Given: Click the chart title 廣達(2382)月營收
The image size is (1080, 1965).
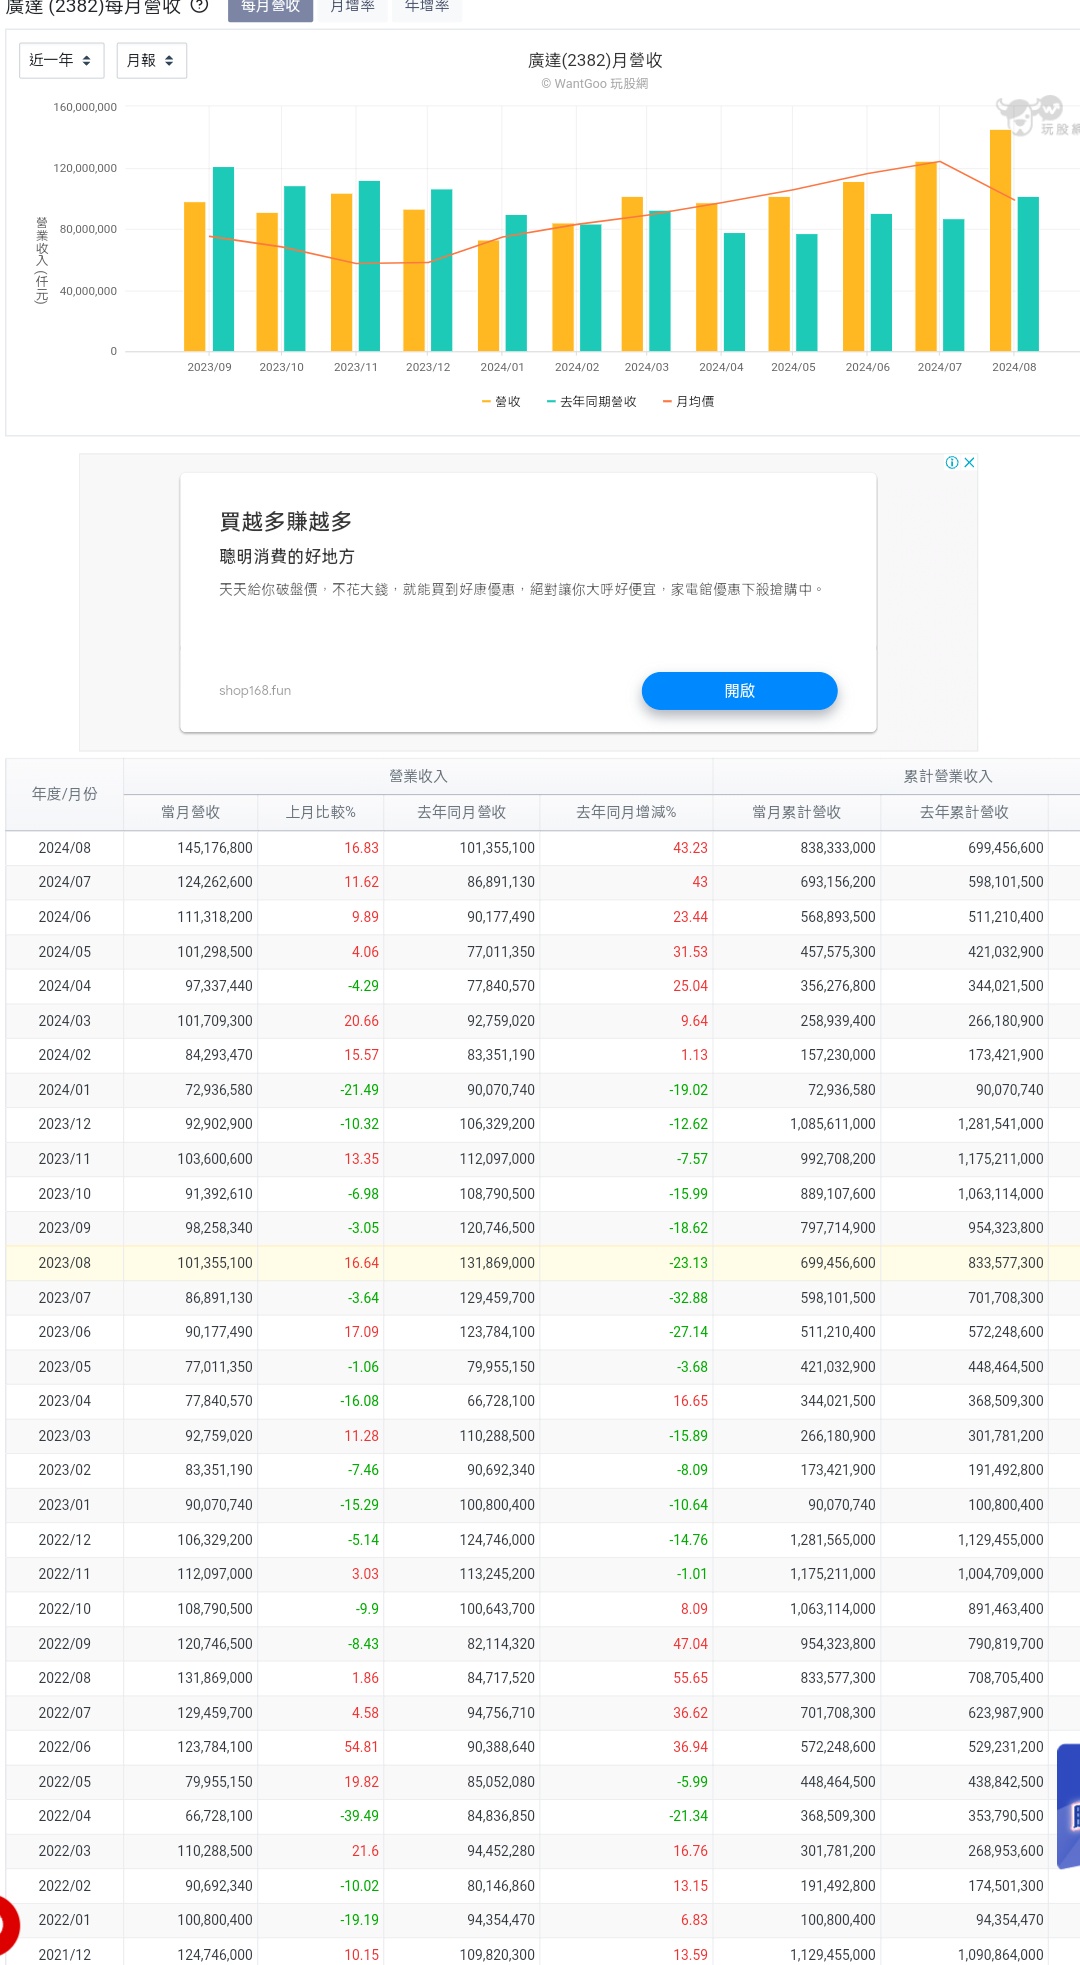Looking at the screenshot, I should (595, 60).
